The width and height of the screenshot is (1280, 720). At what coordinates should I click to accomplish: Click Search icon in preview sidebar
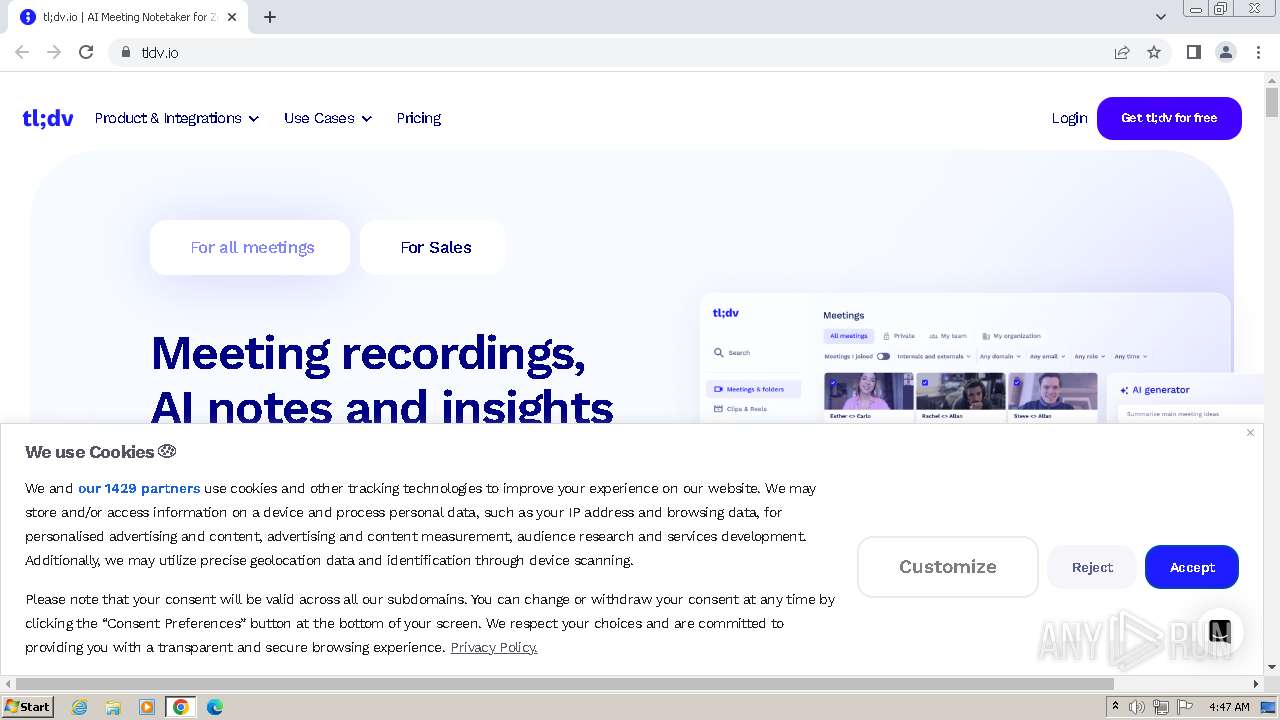[x=719, y=353]
